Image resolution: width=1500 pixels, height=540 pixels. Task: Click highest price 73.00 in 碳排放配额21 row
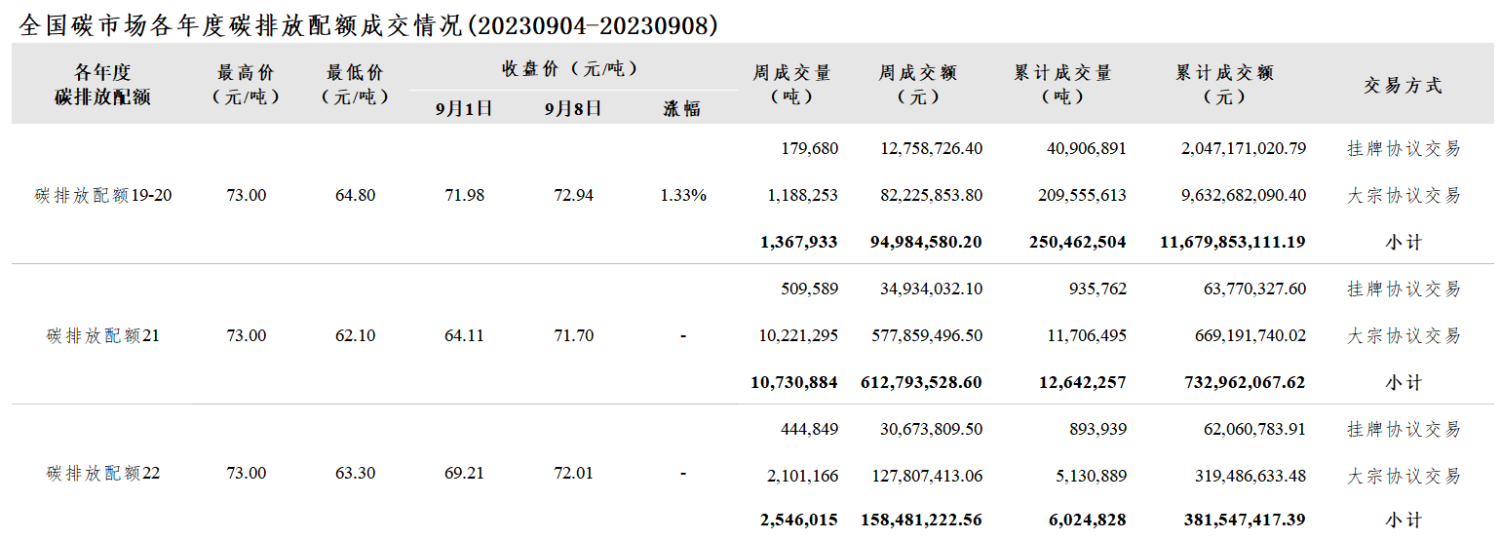[246, 336]
